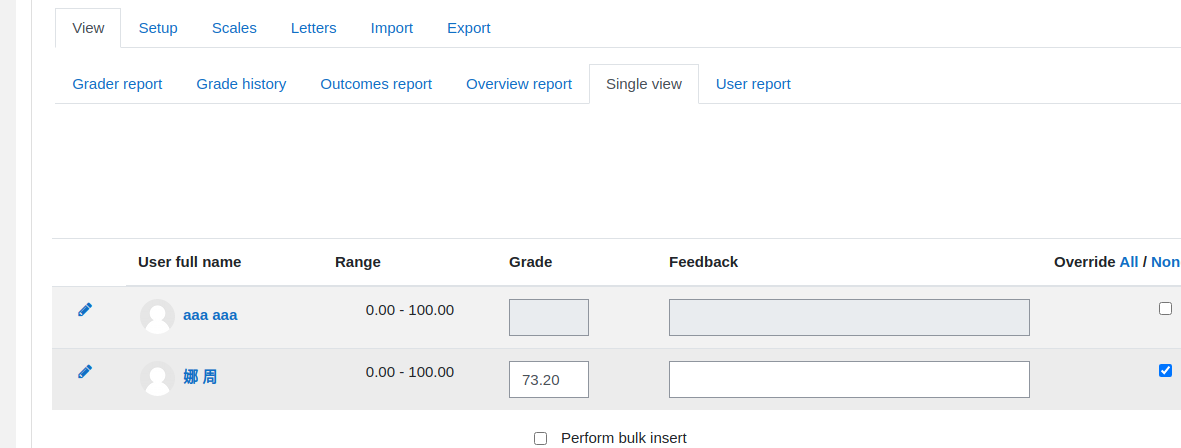Go to the Letters tab

click(313, 28)
